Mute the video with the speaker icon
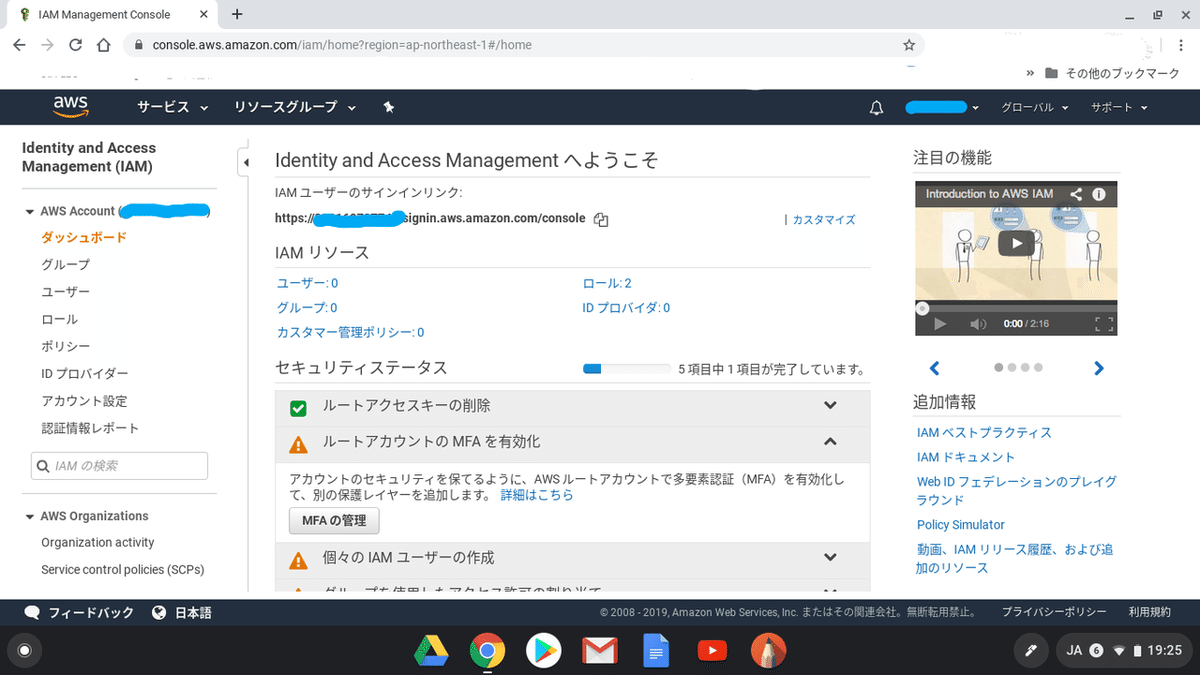Screen dimensions: 1200x675 [x=978, y=324]
